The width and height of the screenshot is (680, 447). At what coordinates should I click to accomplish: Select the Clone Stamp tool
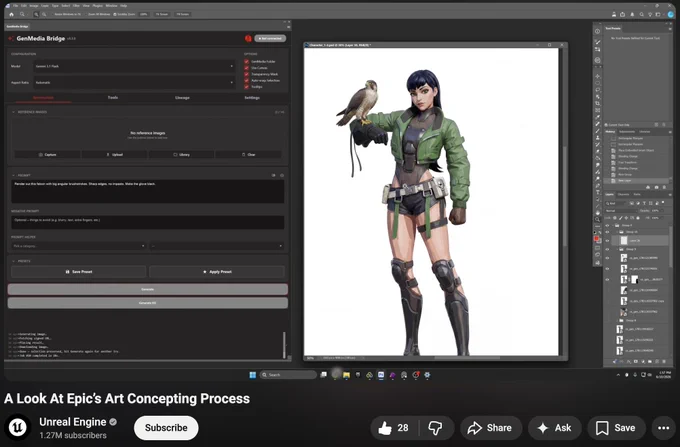(598, 137)
